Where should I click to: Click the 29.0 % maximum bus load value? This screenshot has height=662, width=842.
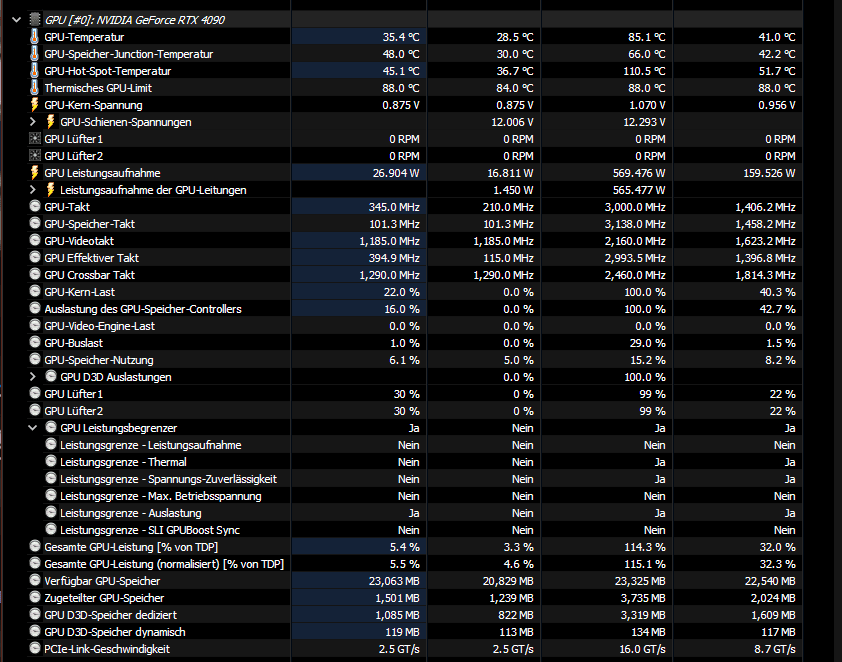[648, 343]
